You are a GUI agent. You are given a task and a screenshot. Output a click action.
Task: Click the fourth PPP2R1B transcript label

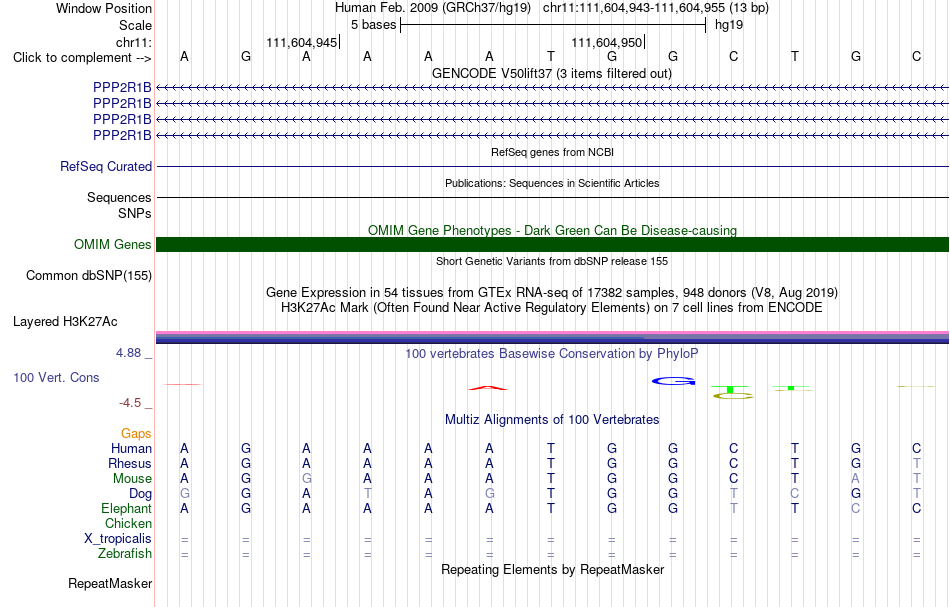coord(122,134)
